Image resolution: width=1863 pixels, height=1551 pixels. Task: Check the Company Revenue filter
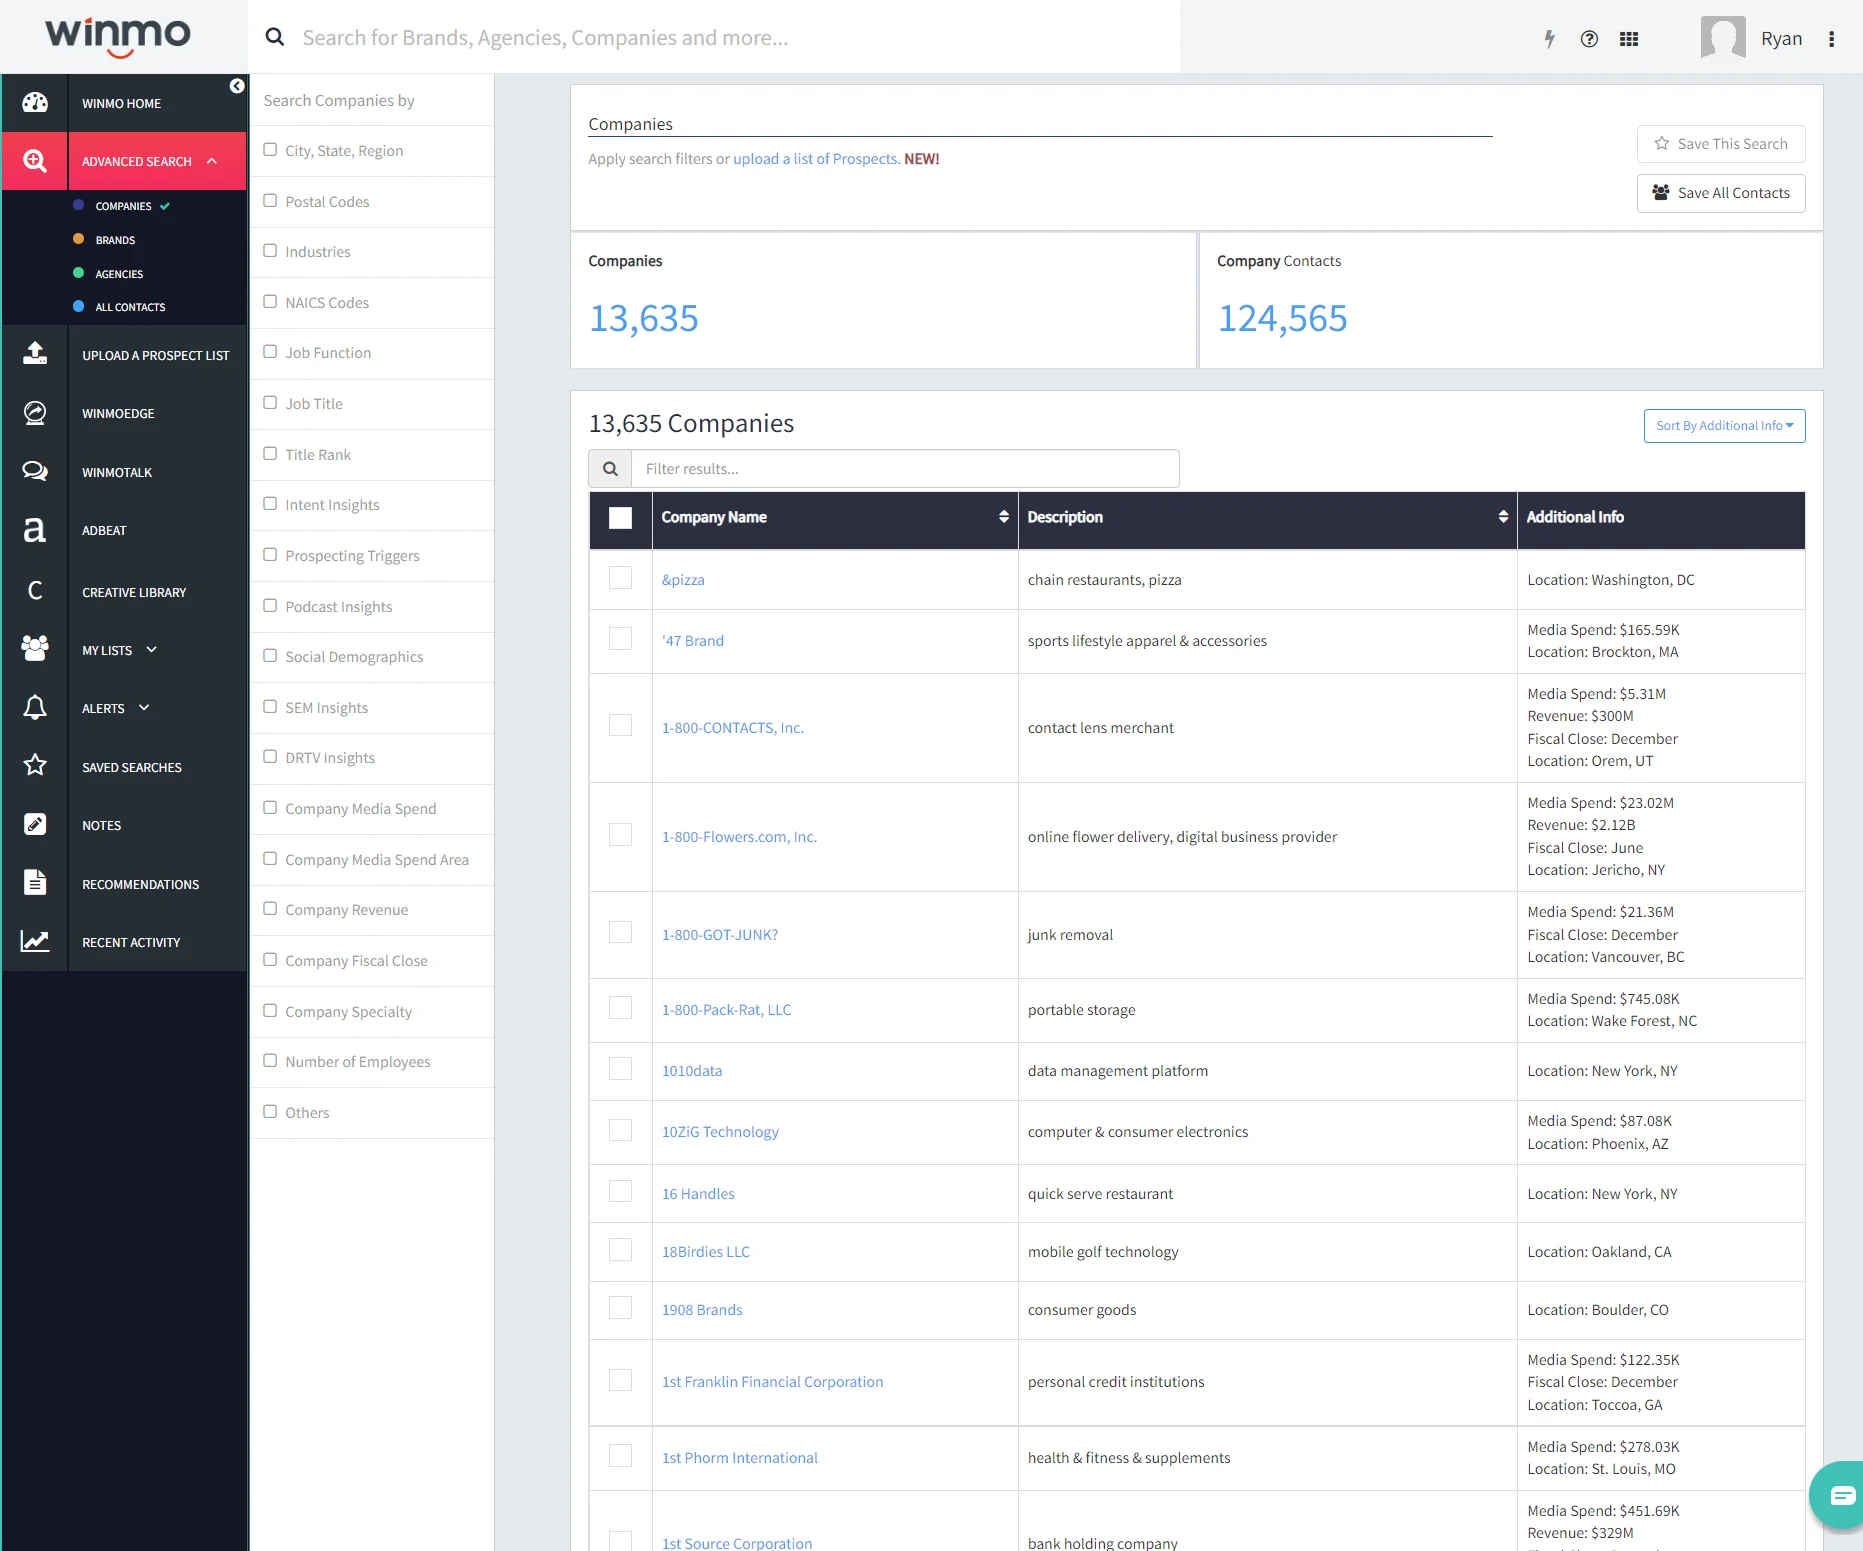(270, 909)
